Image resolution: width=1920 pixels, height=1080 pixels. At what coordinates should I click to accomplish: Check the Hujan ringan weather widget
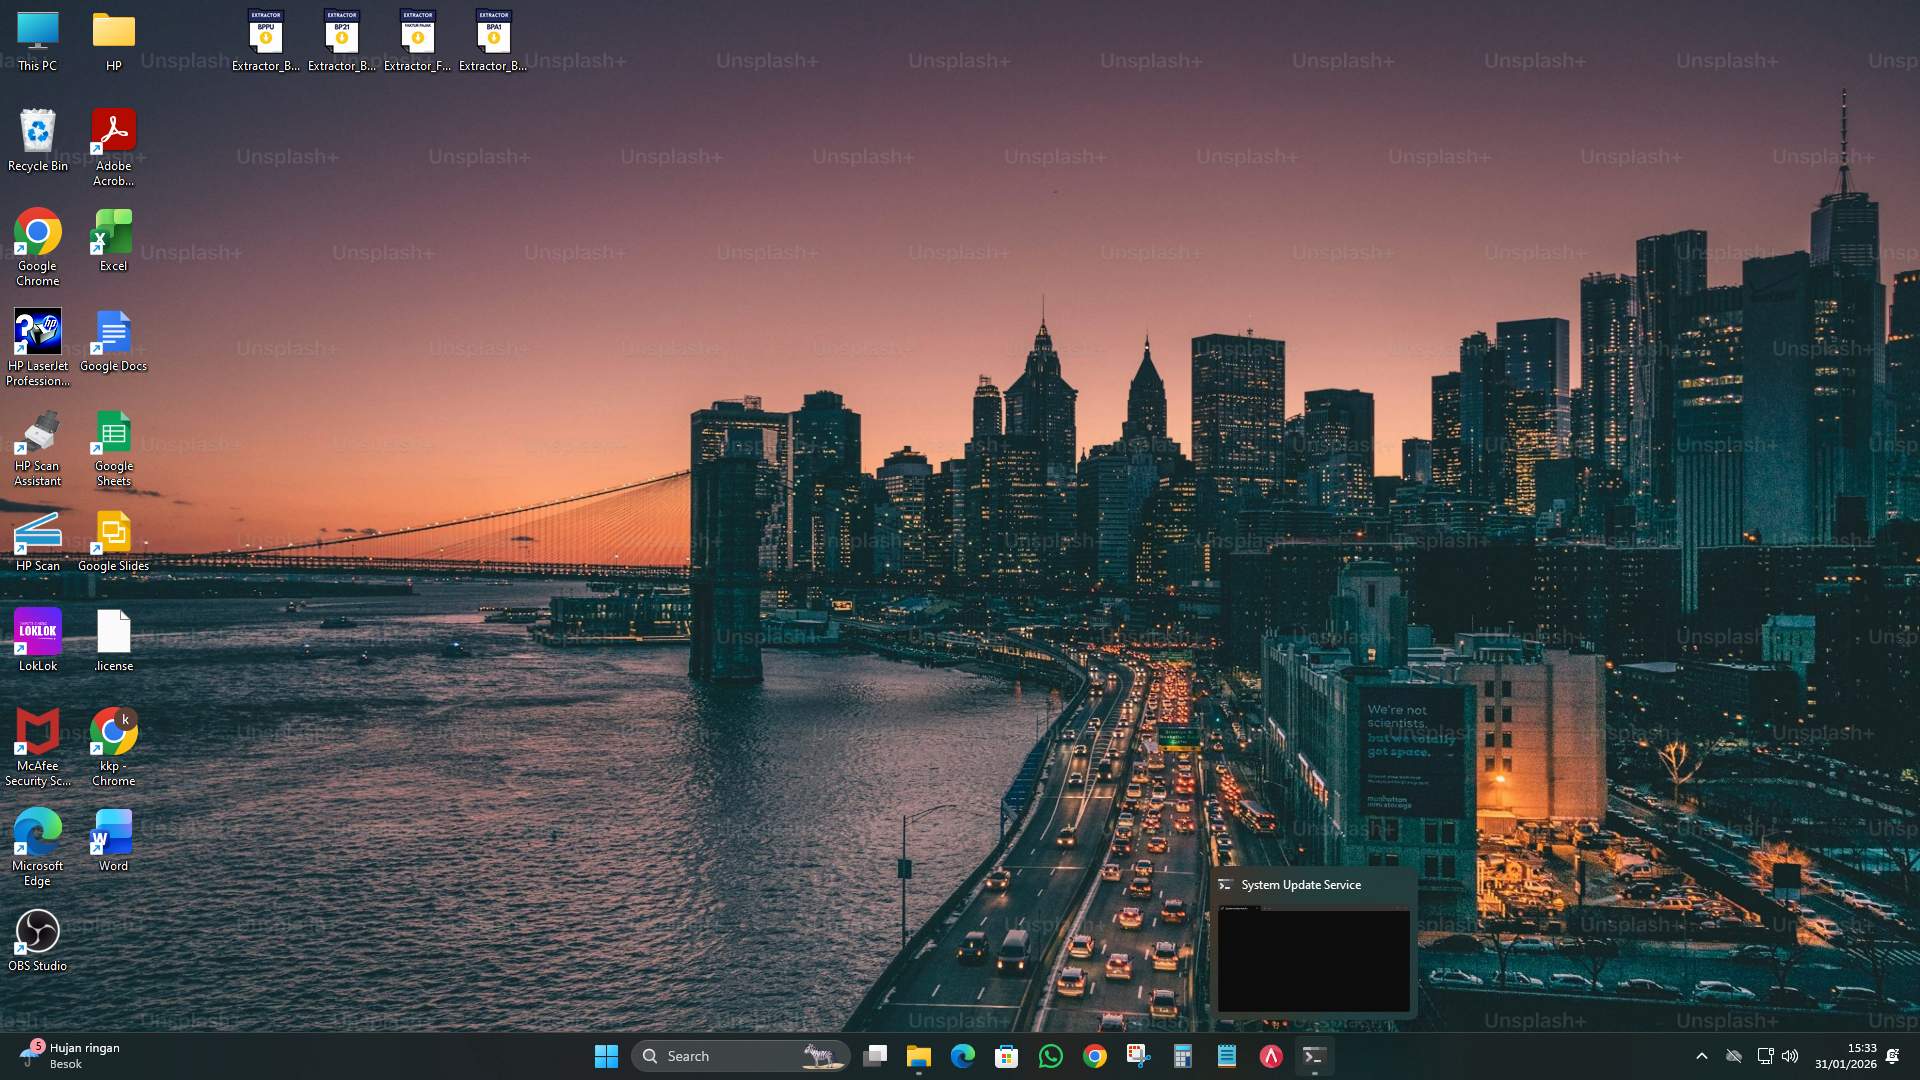(70, 1055)
